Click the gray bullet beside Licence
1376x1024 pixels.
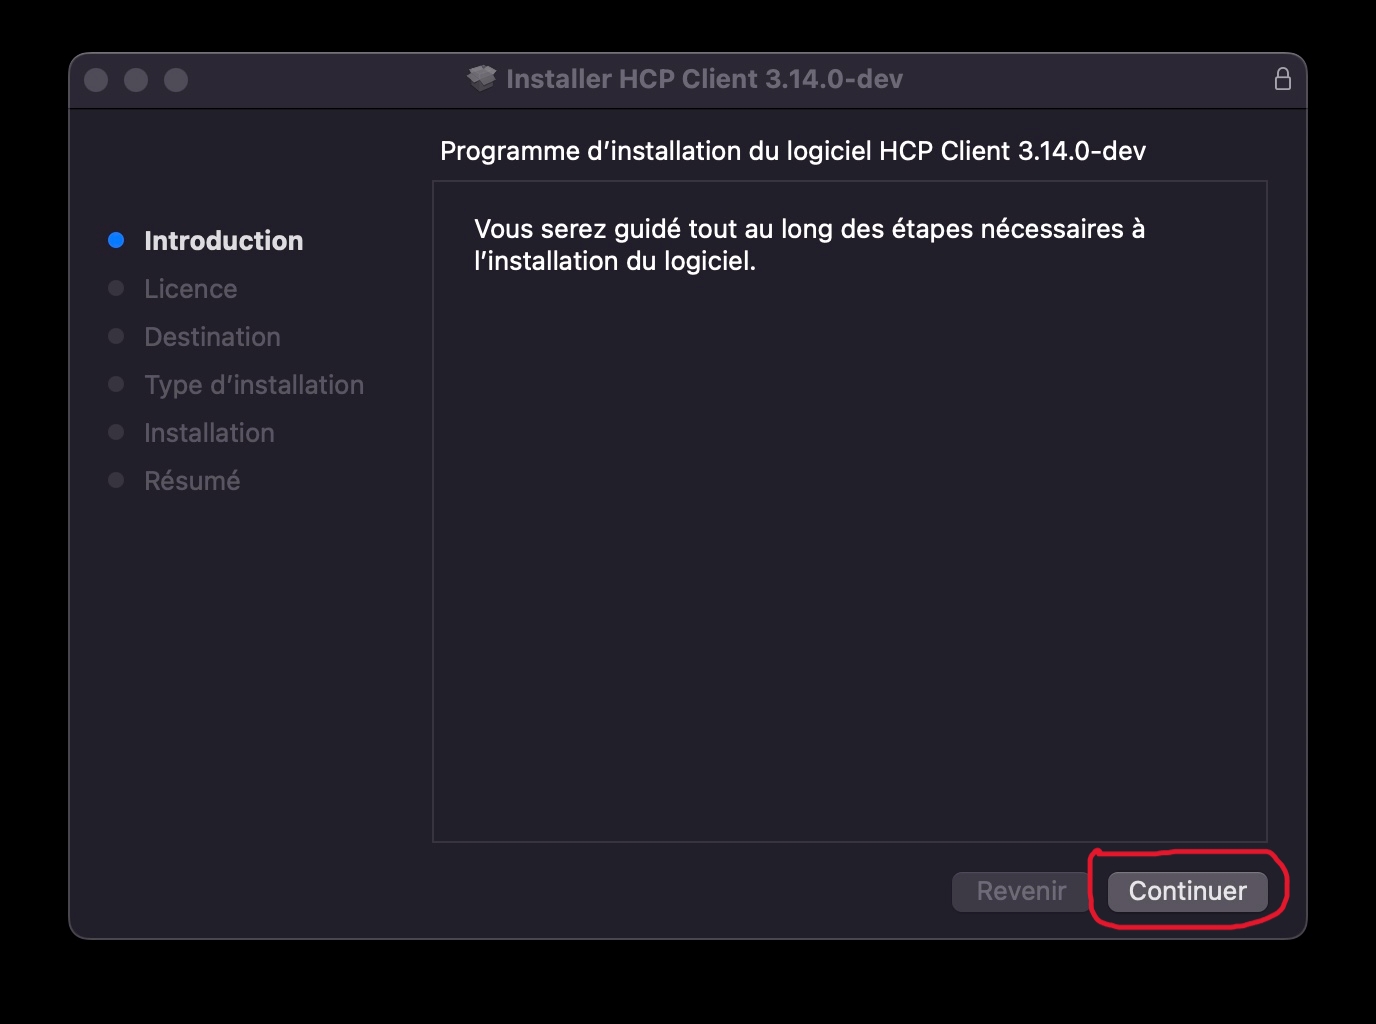pyautogui.click(x=116, y=288)
